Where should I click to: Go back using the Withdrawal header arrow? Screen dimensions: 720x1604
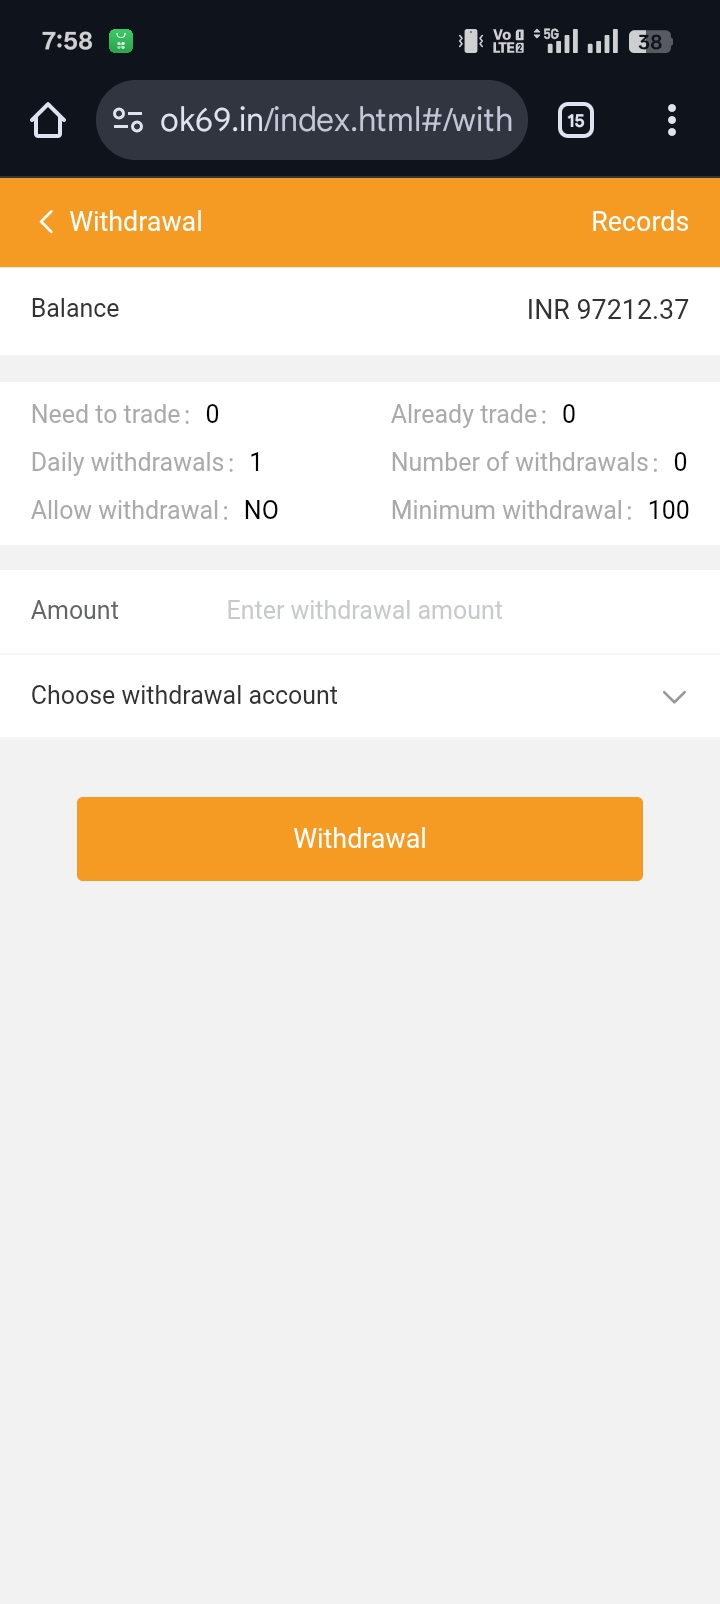coord(46,221)
